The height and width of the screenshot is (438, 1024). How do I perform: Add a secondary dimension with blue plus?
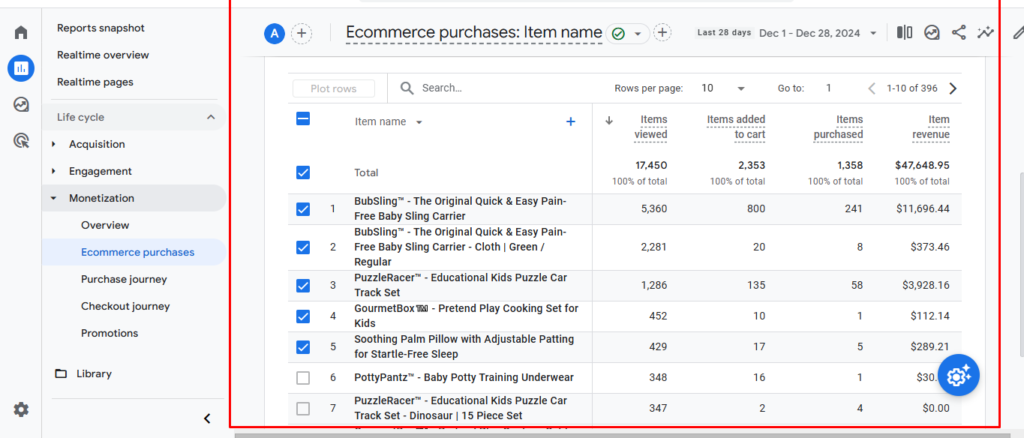point(570,121)
